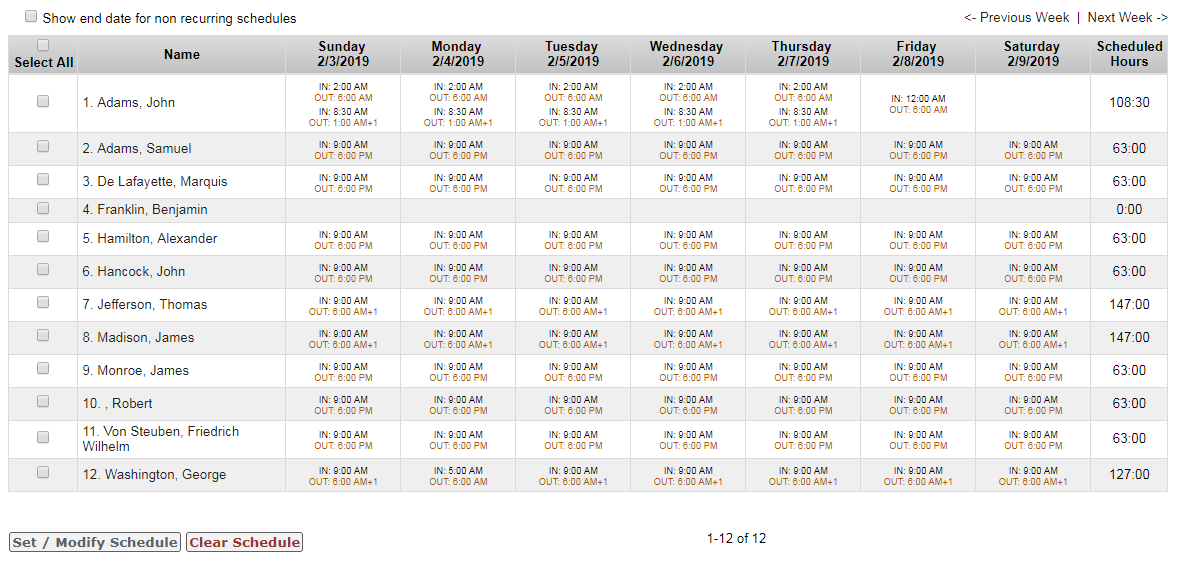The width and height of the screenshot is (1178, 566).
Task: Click the Wednesday 2/6/2019 column header
Action: 688,54
